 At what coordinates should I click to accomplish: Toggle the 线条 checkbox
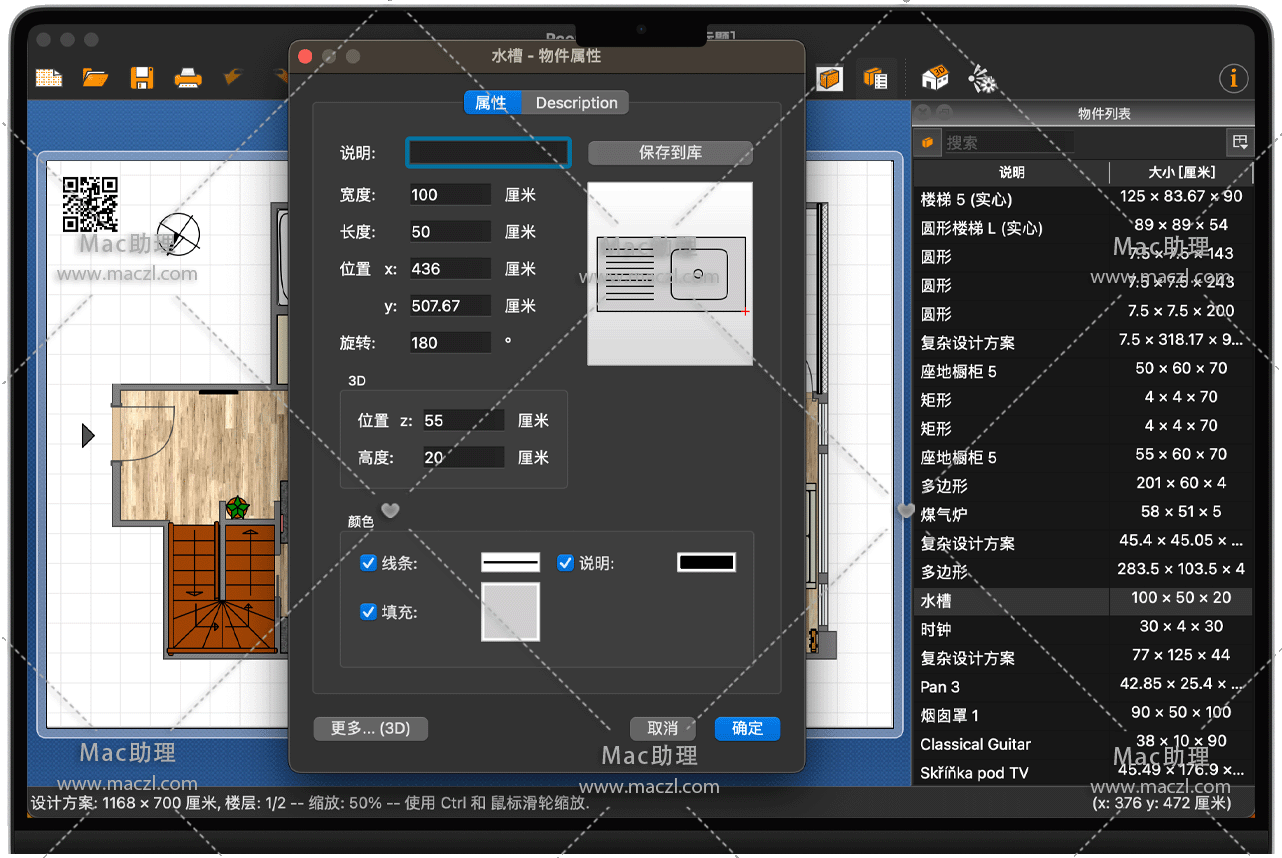click(x=368, y=563)
